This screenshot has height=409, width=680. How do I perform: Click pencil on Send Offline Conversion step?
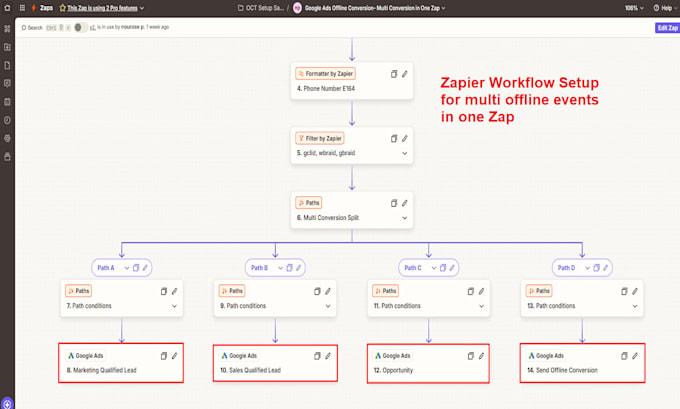click(x=635, y=356)
